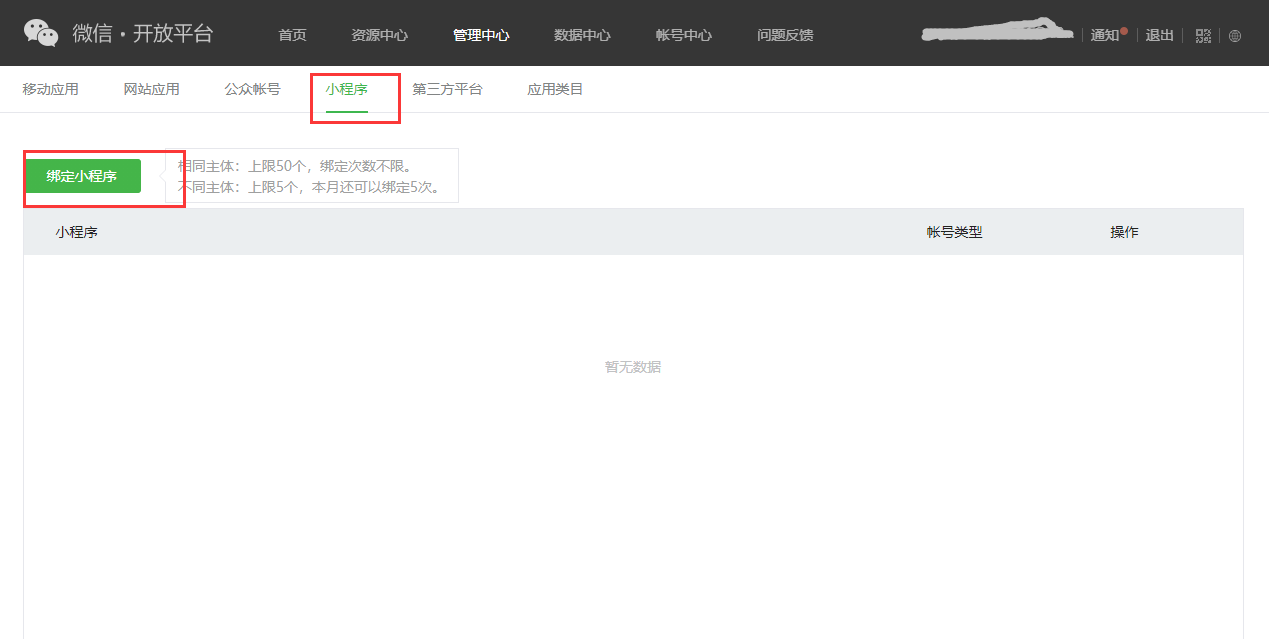The height and width of the screenshot is (639, 1269).
Task: Switch to the 第三方平台 tab
Action: click(x=447, y=89)
